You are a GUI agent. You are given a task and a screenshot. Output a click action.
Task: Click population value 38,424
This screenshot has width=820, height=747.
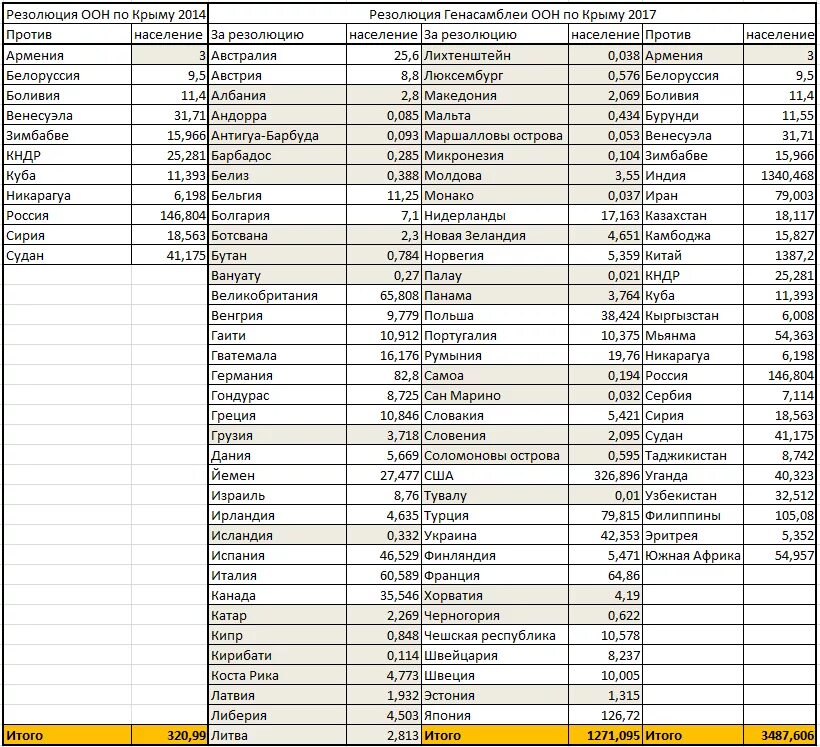605,315
